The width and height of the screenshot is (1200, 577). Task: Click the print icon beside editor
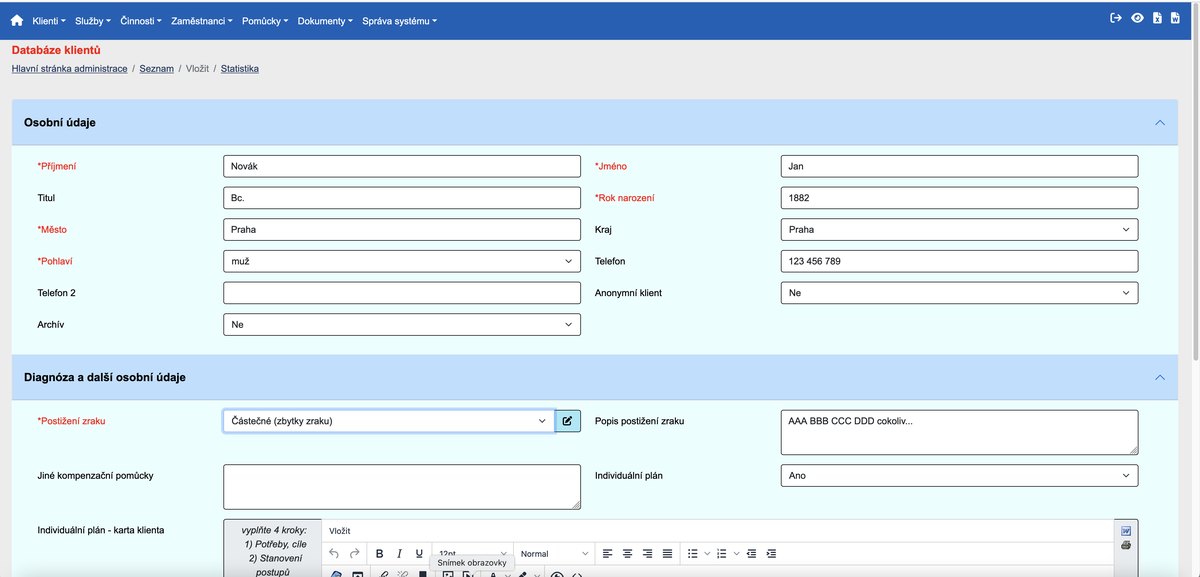point(1126,545)
